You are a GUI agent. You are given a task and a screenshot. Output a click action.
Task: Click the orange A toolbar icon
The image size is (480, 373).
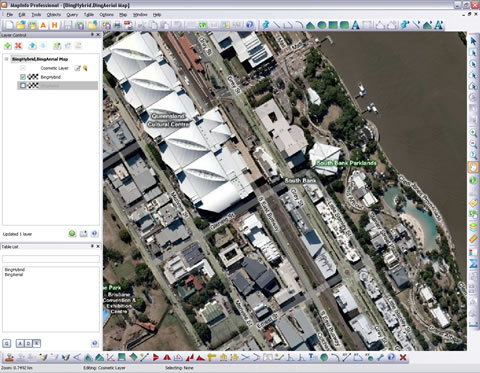point(43,25)
